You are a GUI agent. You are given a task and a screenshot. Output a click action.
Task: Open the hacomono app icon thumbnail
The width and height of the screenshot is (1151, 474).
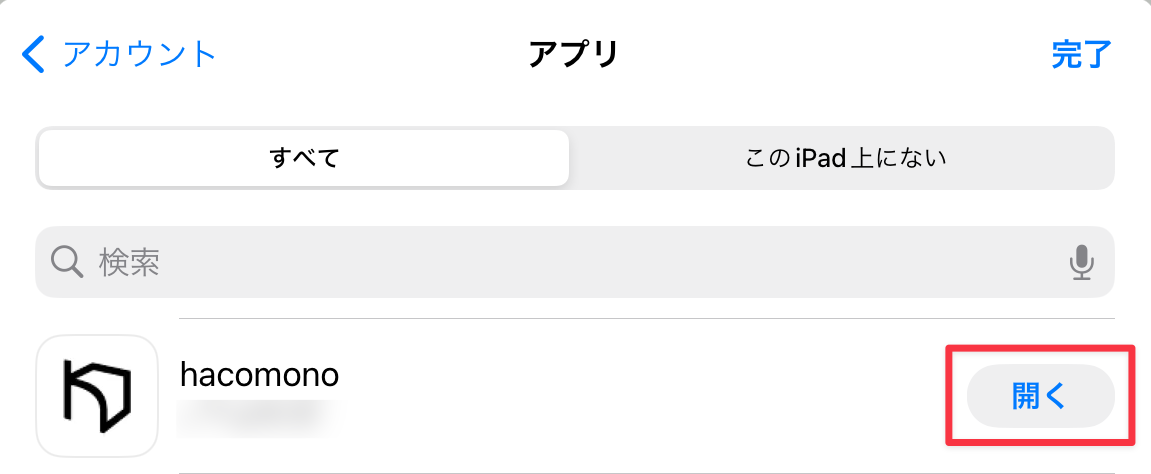(x=97, y=396)
